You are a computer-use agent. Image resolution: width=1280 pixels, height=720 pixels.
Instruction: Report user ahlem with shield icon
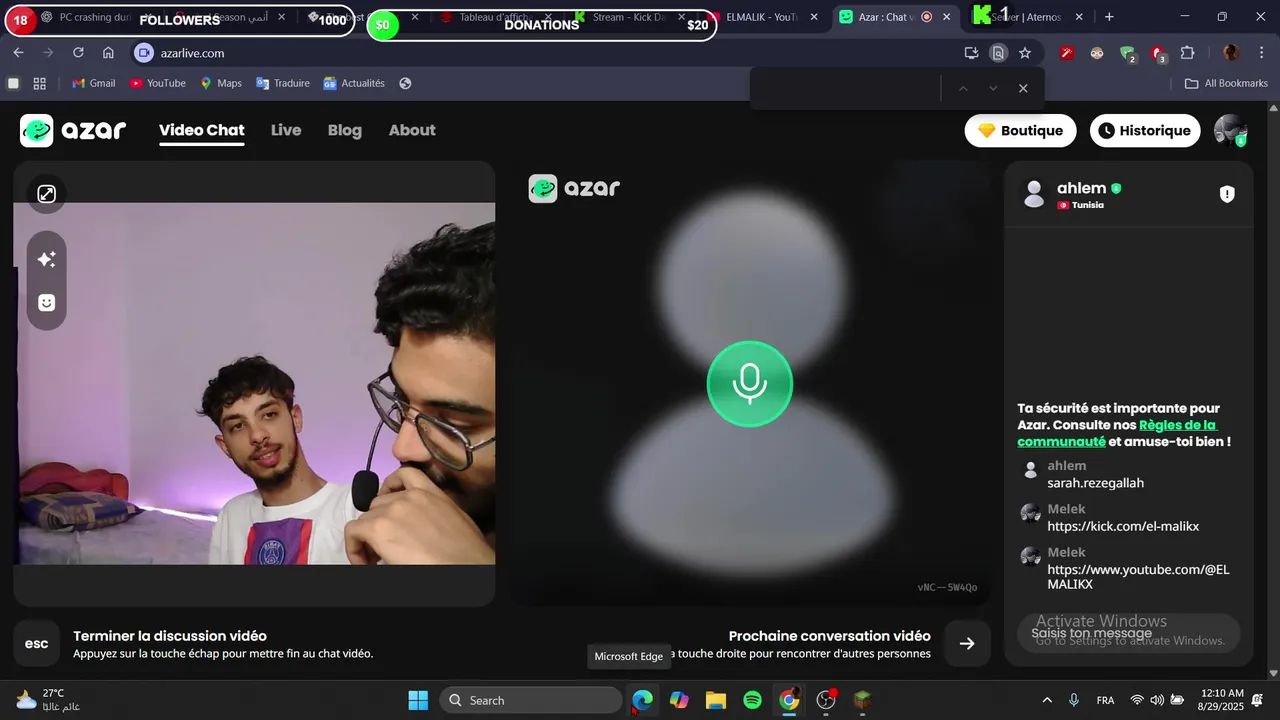1227,194
